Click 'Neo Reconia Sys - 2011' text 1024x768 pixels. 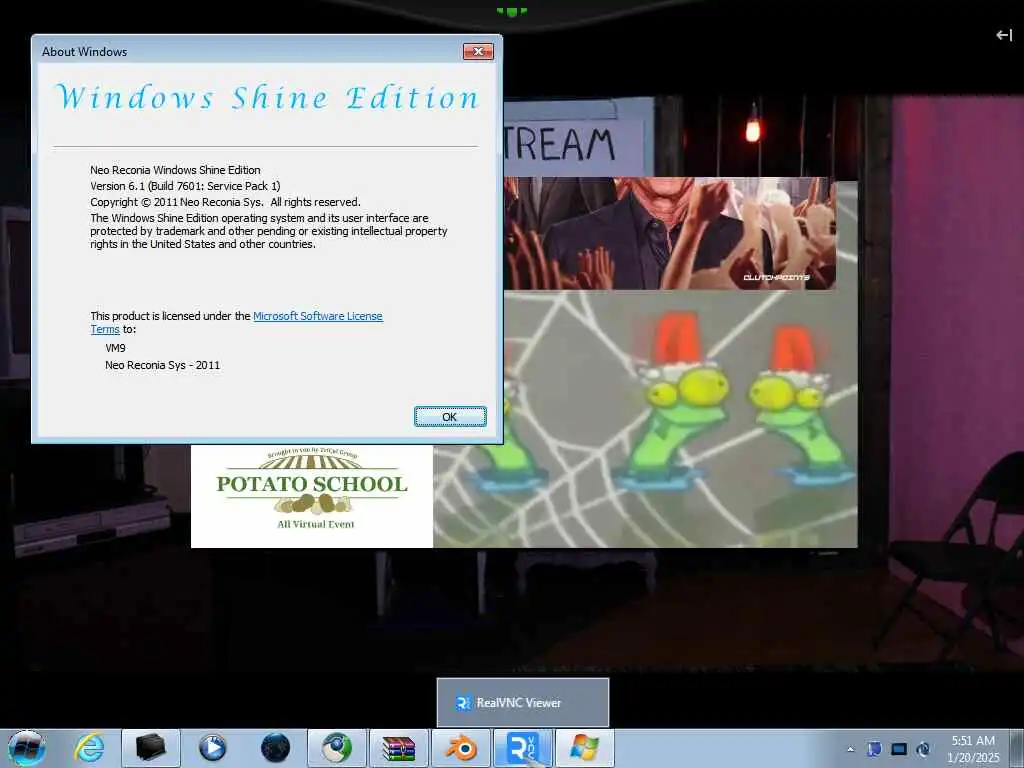(163, 365)
